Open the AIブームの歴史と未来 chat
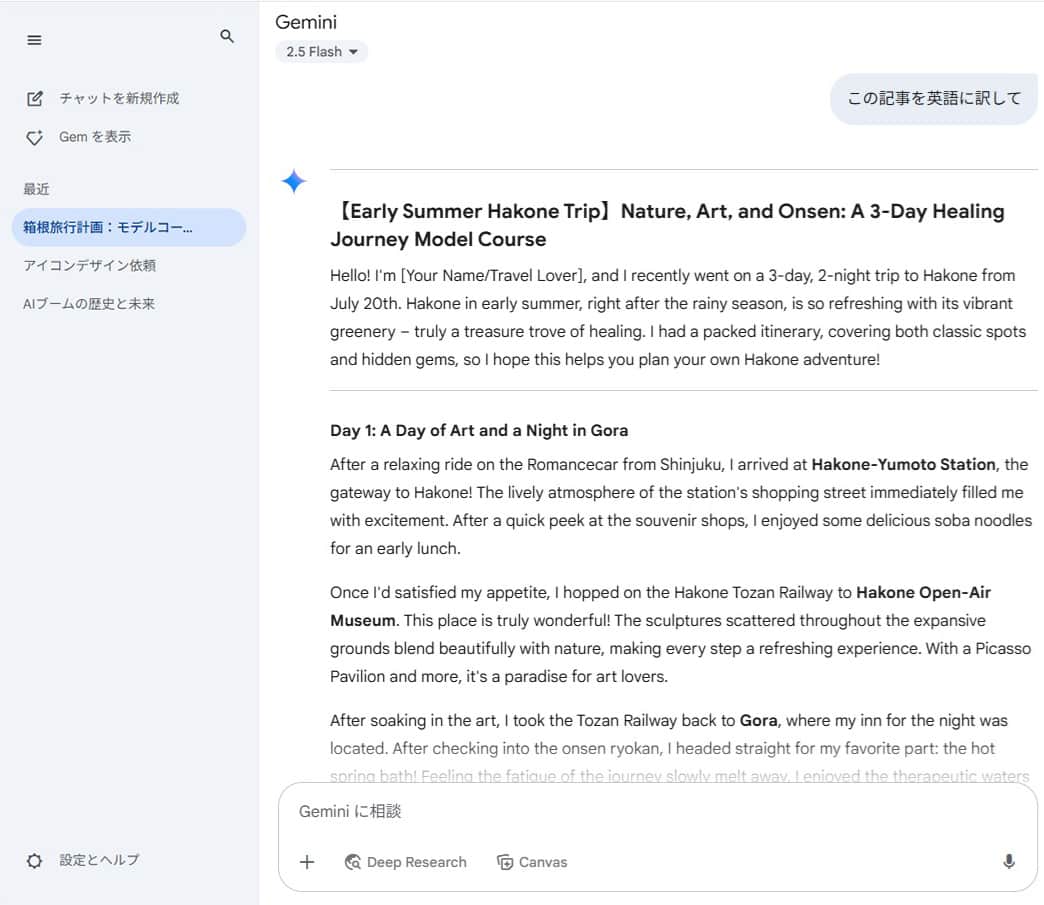This screenshot has width=1044, height=905. pos(89,304)
